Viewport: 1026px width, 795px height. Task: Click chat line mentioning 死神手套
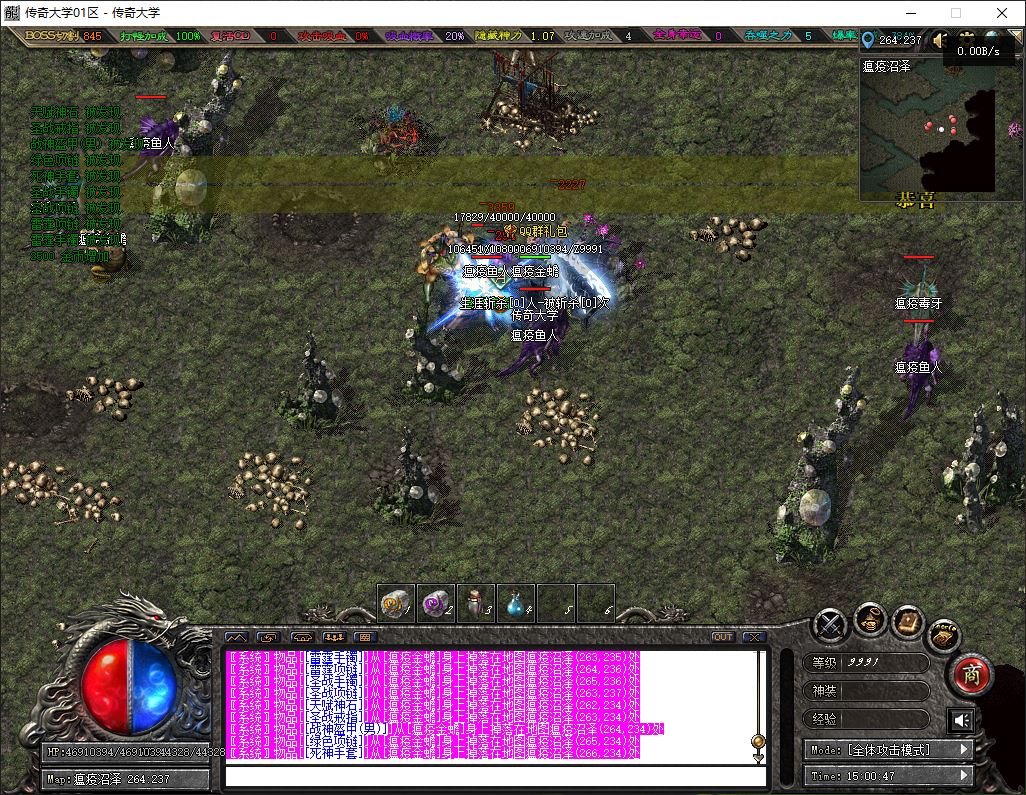(433, 753)
